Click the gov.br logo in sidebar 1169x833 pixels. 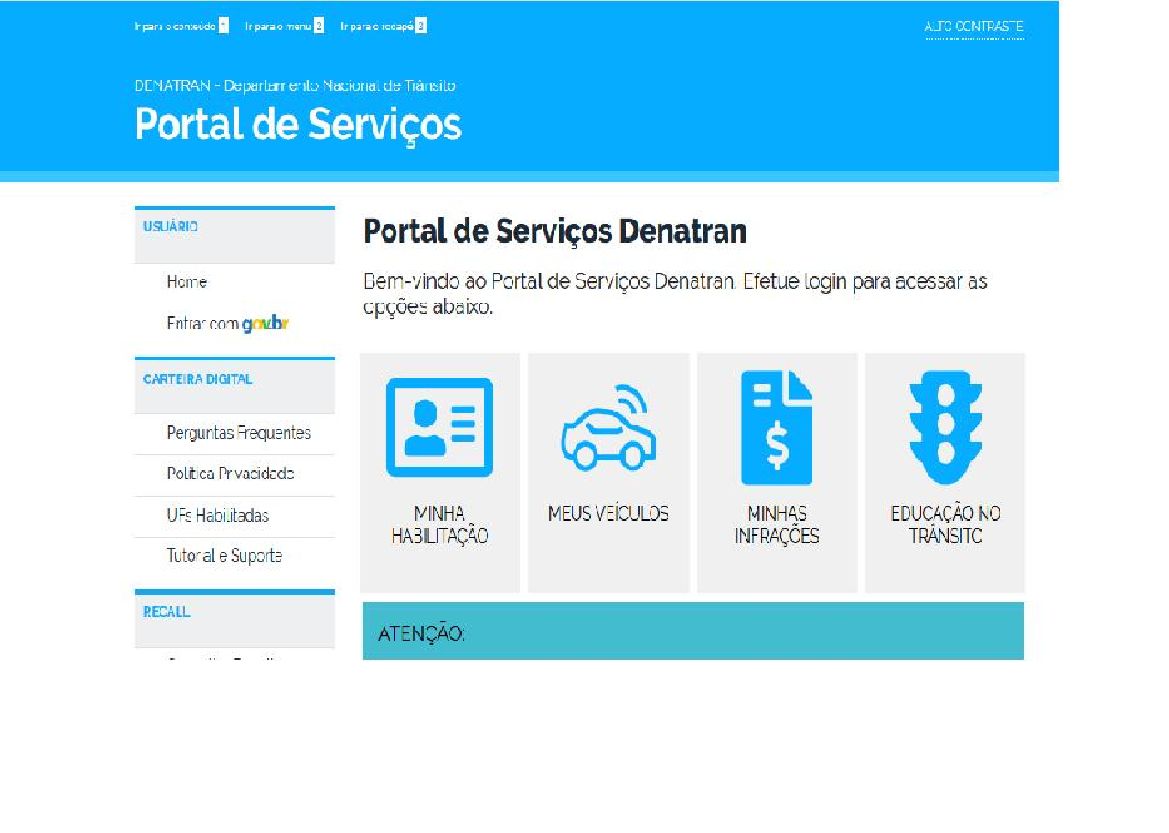click(x=265, y=324)
